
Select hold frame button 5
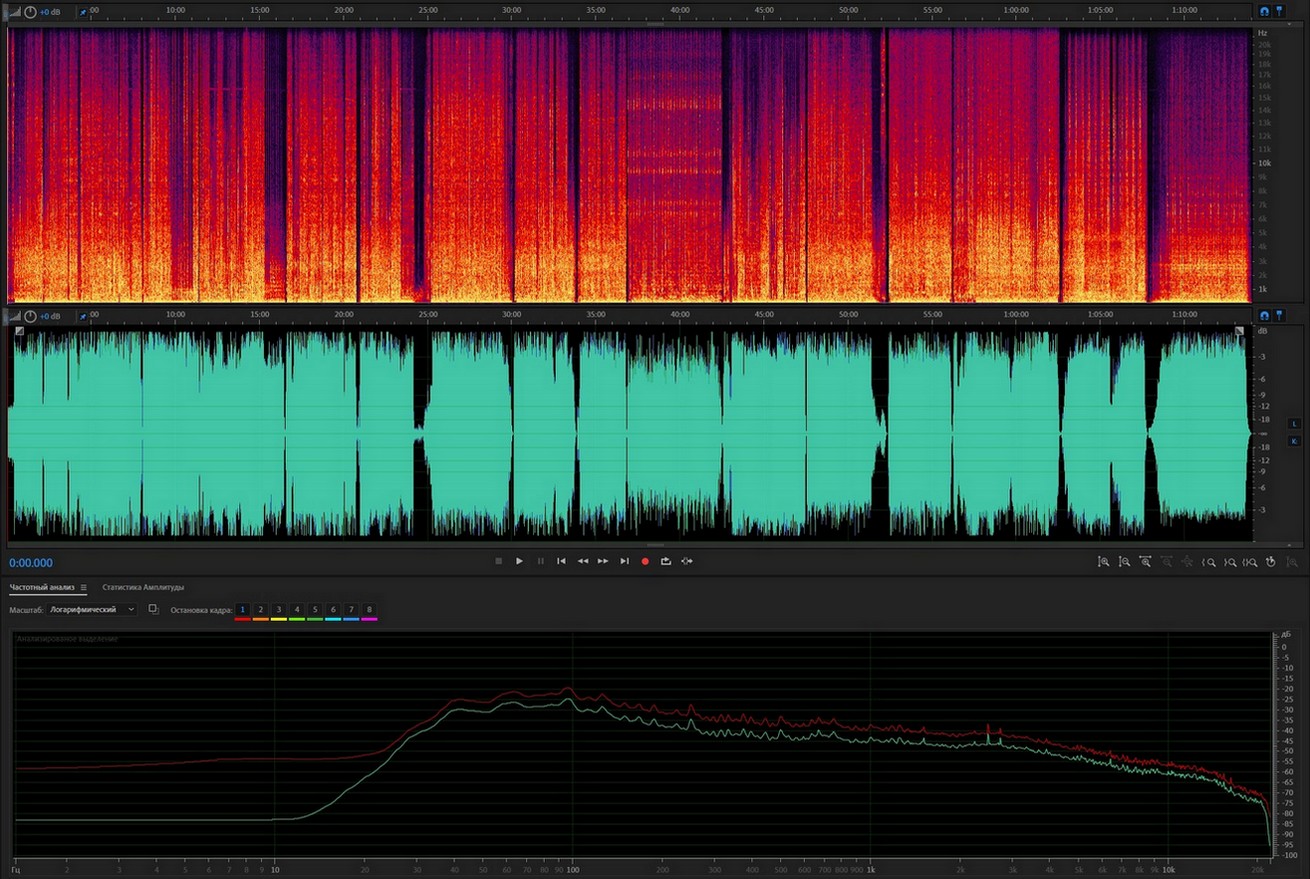(x=315, y=609)
